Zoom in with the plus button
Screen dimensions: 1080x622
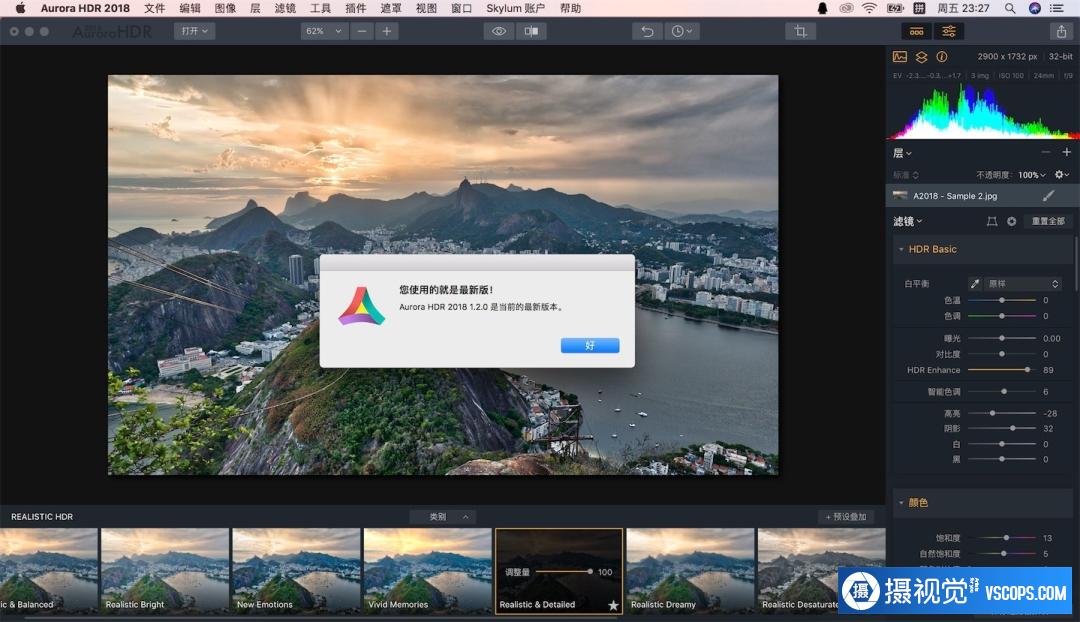coord(386,31)
